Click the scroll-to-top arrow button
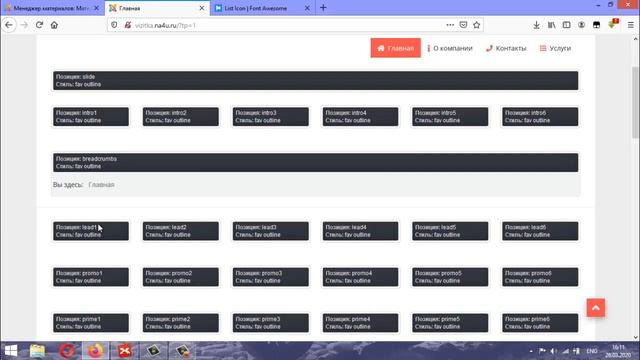640x360 pixels. pos(596,308)
